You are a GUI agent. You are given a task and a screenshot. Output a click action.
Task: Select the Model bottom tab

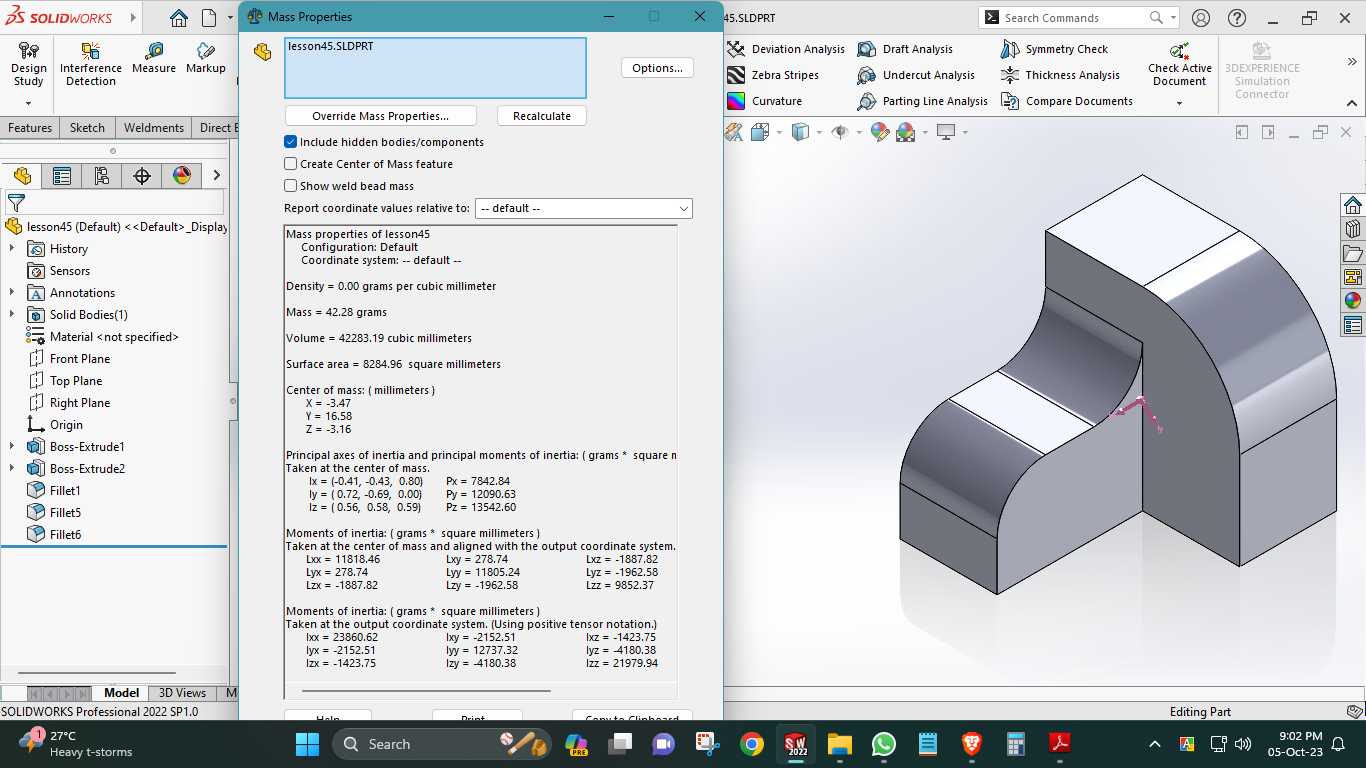coord(122,693)
